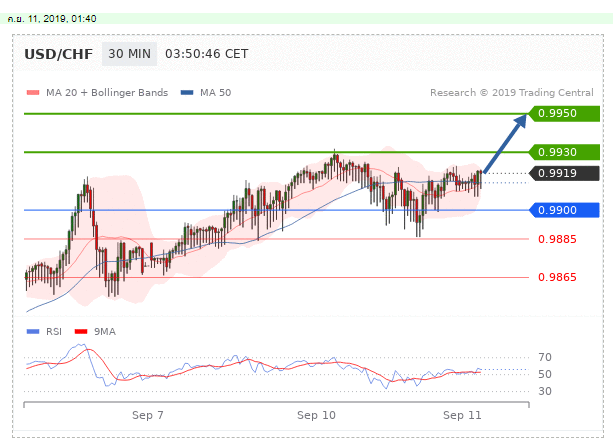Click the 9MA red legend swatch
The image size is (613, 448).
tap(81, 332)
